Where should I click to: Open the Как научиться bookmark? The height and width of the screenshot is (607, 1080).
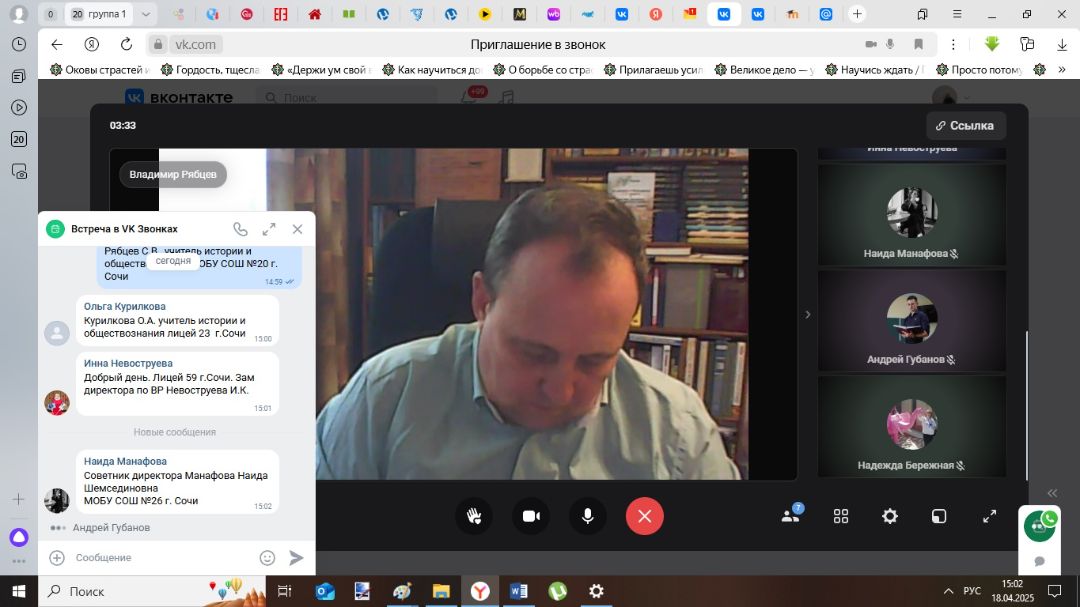tap(432, 70)
